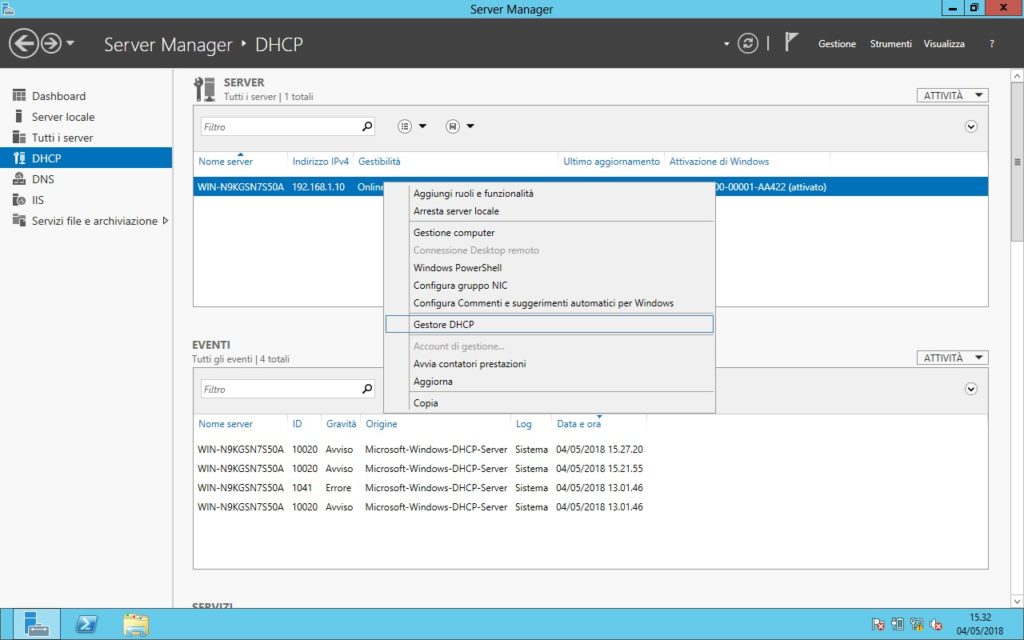Open the notifications flag
The height and width of the screenshot is (640, 1024).
pos(791,43)
